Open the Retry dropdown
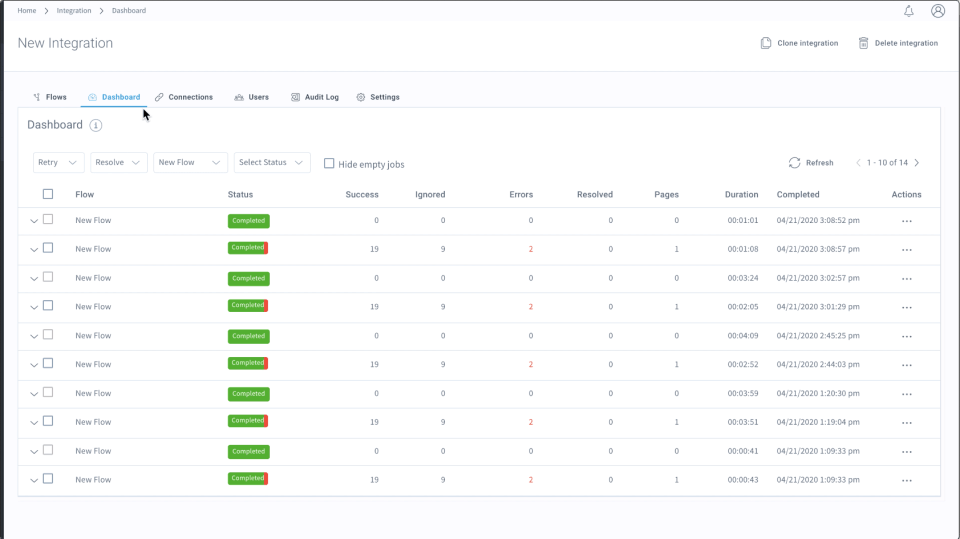This screenshot has height=539, width=960. coord(59,162)
